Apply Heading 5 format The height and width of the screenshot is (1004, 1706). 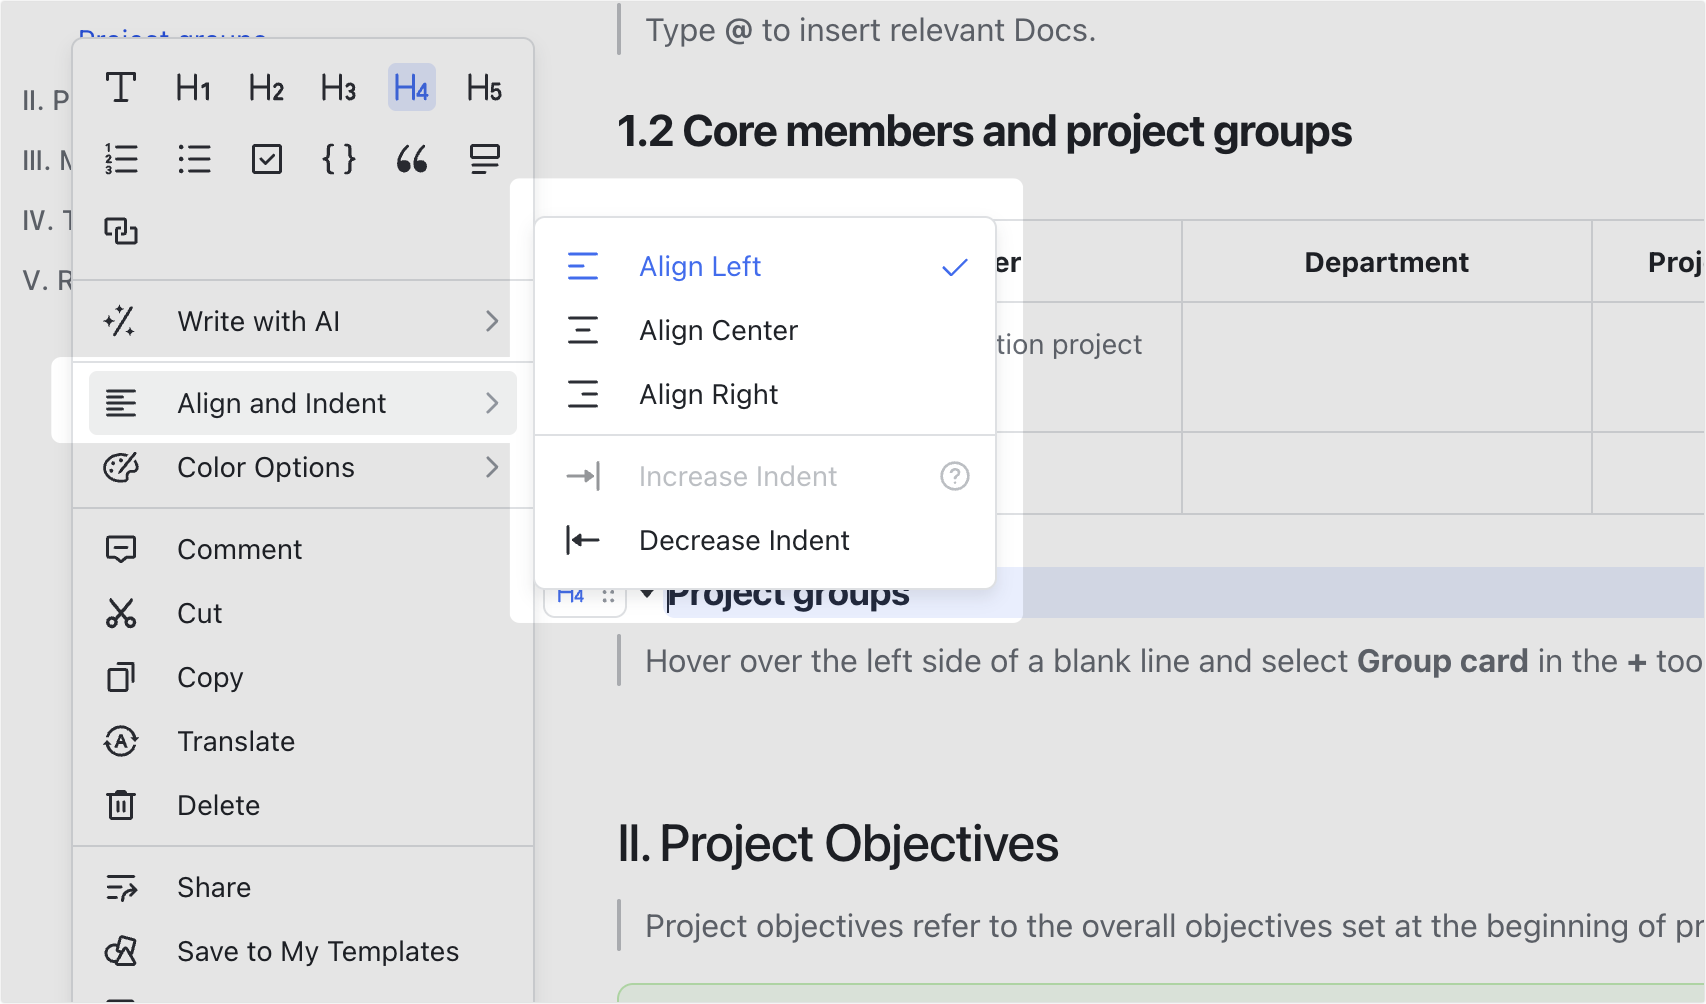(484, 88)
